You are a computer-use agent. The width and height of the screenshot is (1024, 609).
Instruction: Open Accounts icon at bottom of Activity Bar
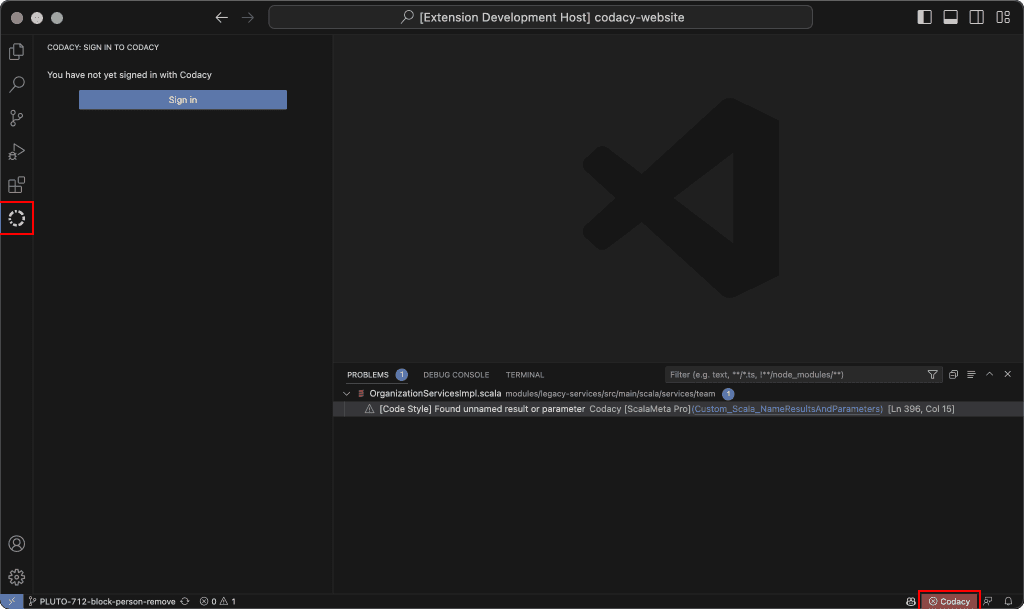[x=16, y=543]
